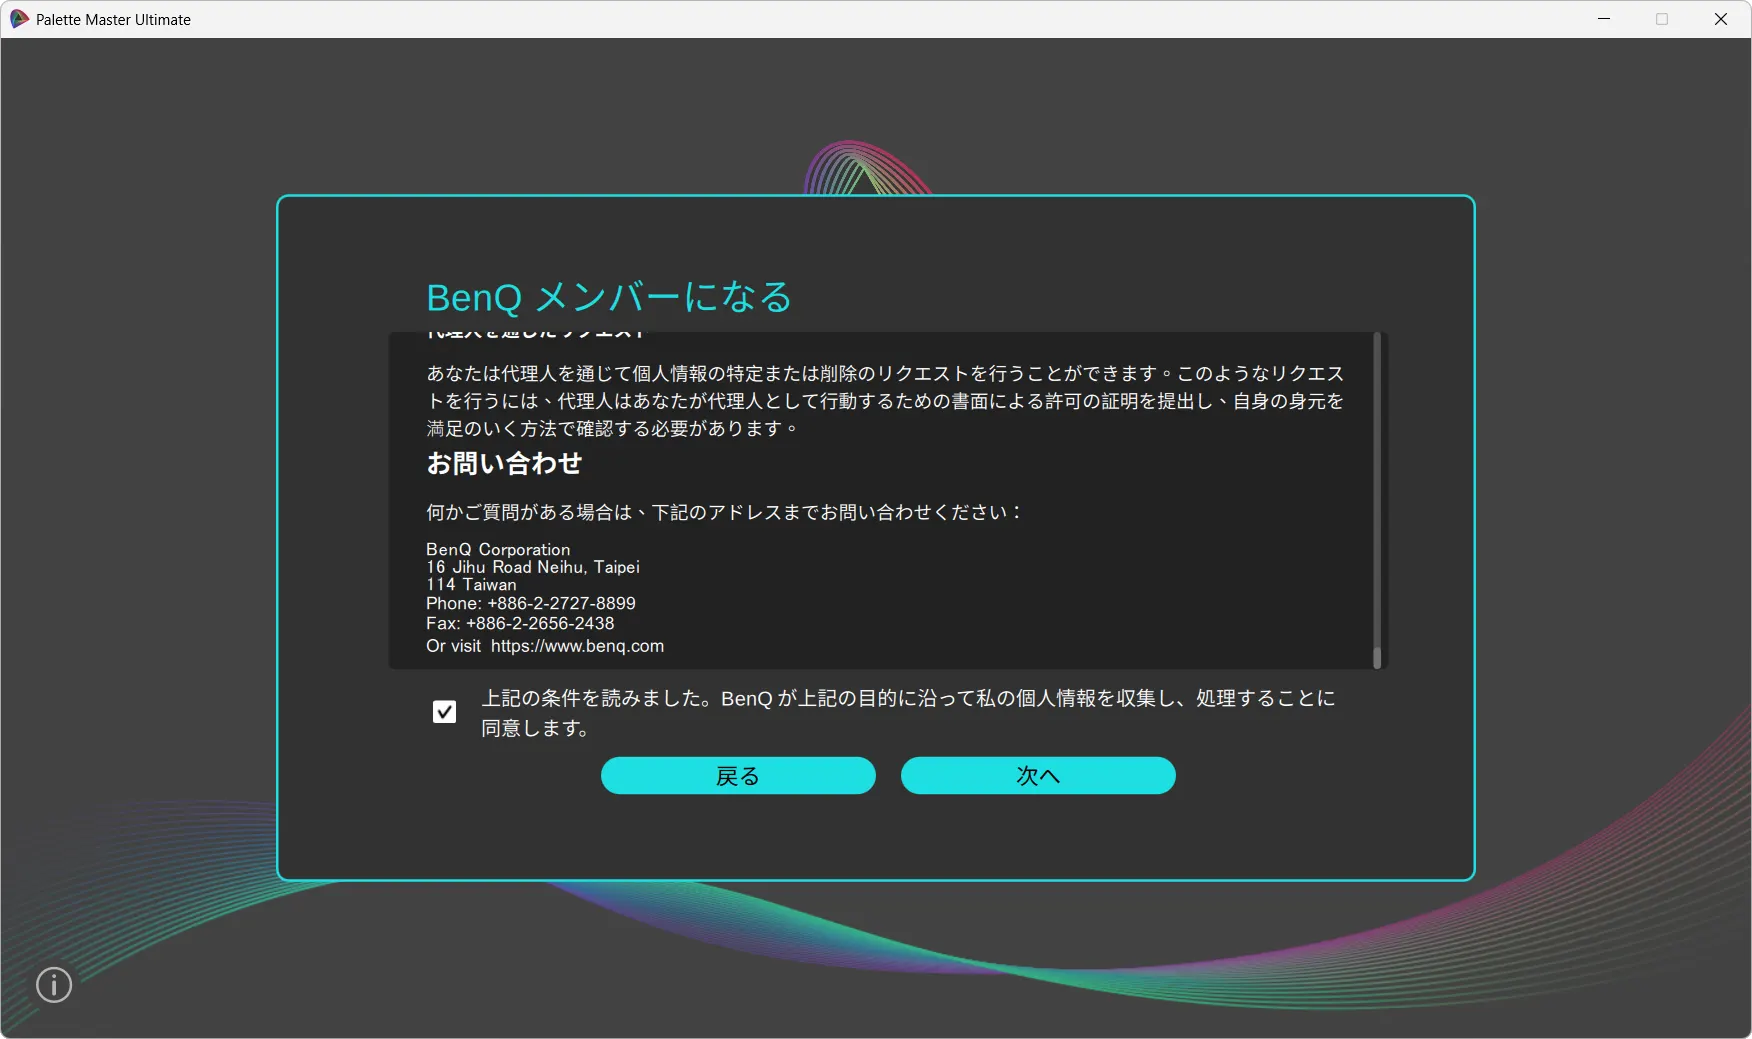Click the Fax: +886-2-2656-2438 line
1752x1039 pixels.
click(520, 624)
